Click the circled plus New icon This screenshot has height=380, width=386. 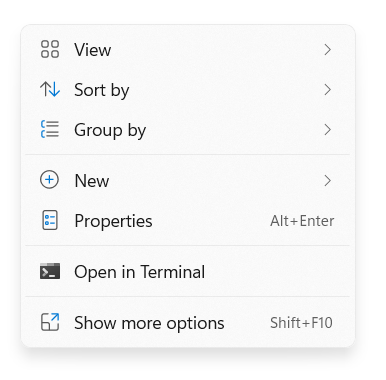tap(49, 180)
